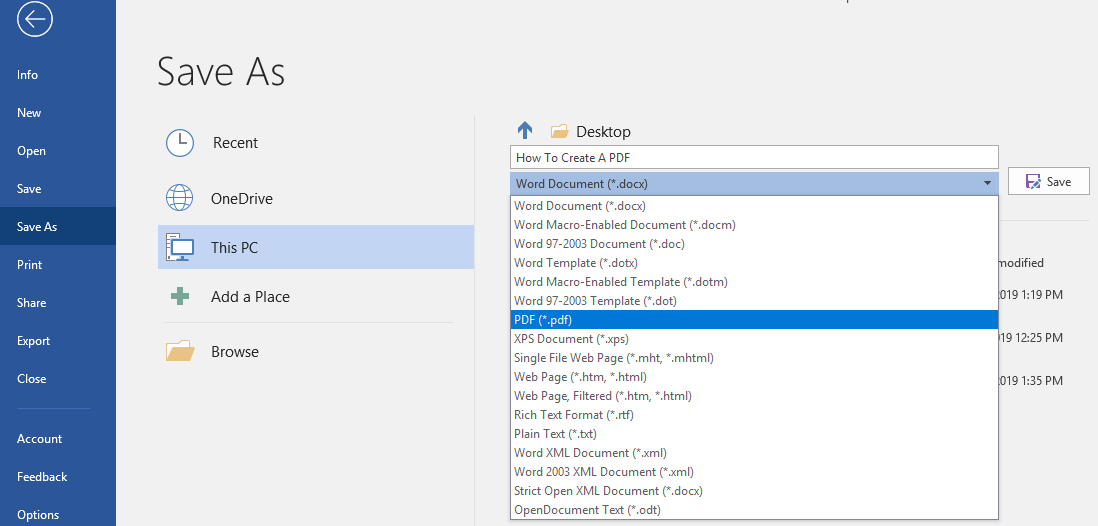Choose Word 97-2003 Template (*.dot)

[754, 300]
